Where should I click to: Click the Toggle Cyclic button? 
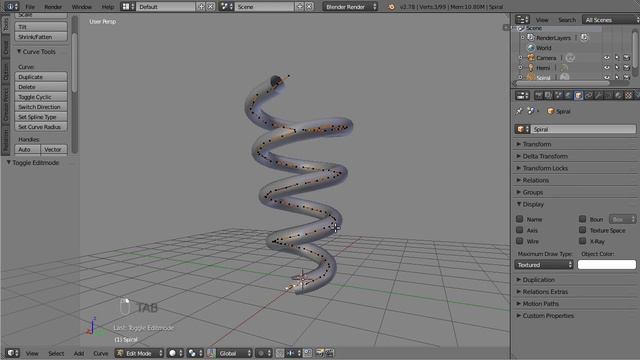click(x=41, y=97)
